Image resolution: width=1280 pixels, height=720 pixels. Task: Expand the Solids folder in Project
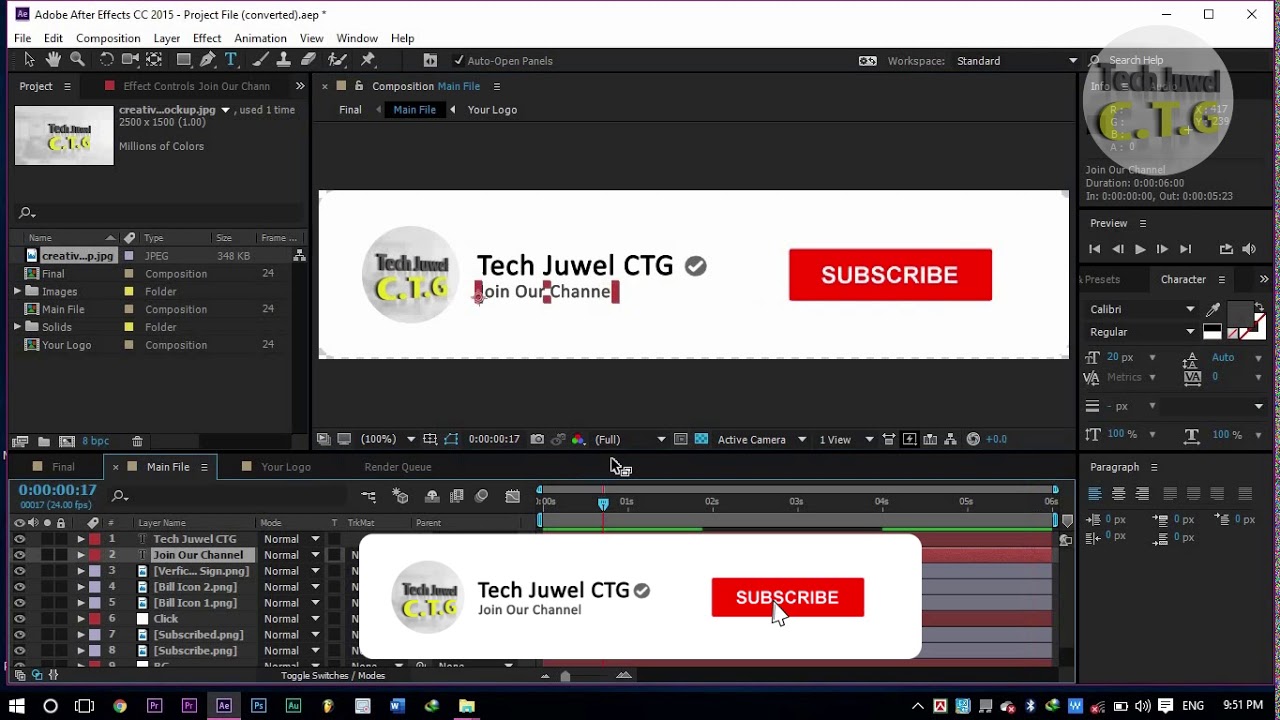point(17,327)
